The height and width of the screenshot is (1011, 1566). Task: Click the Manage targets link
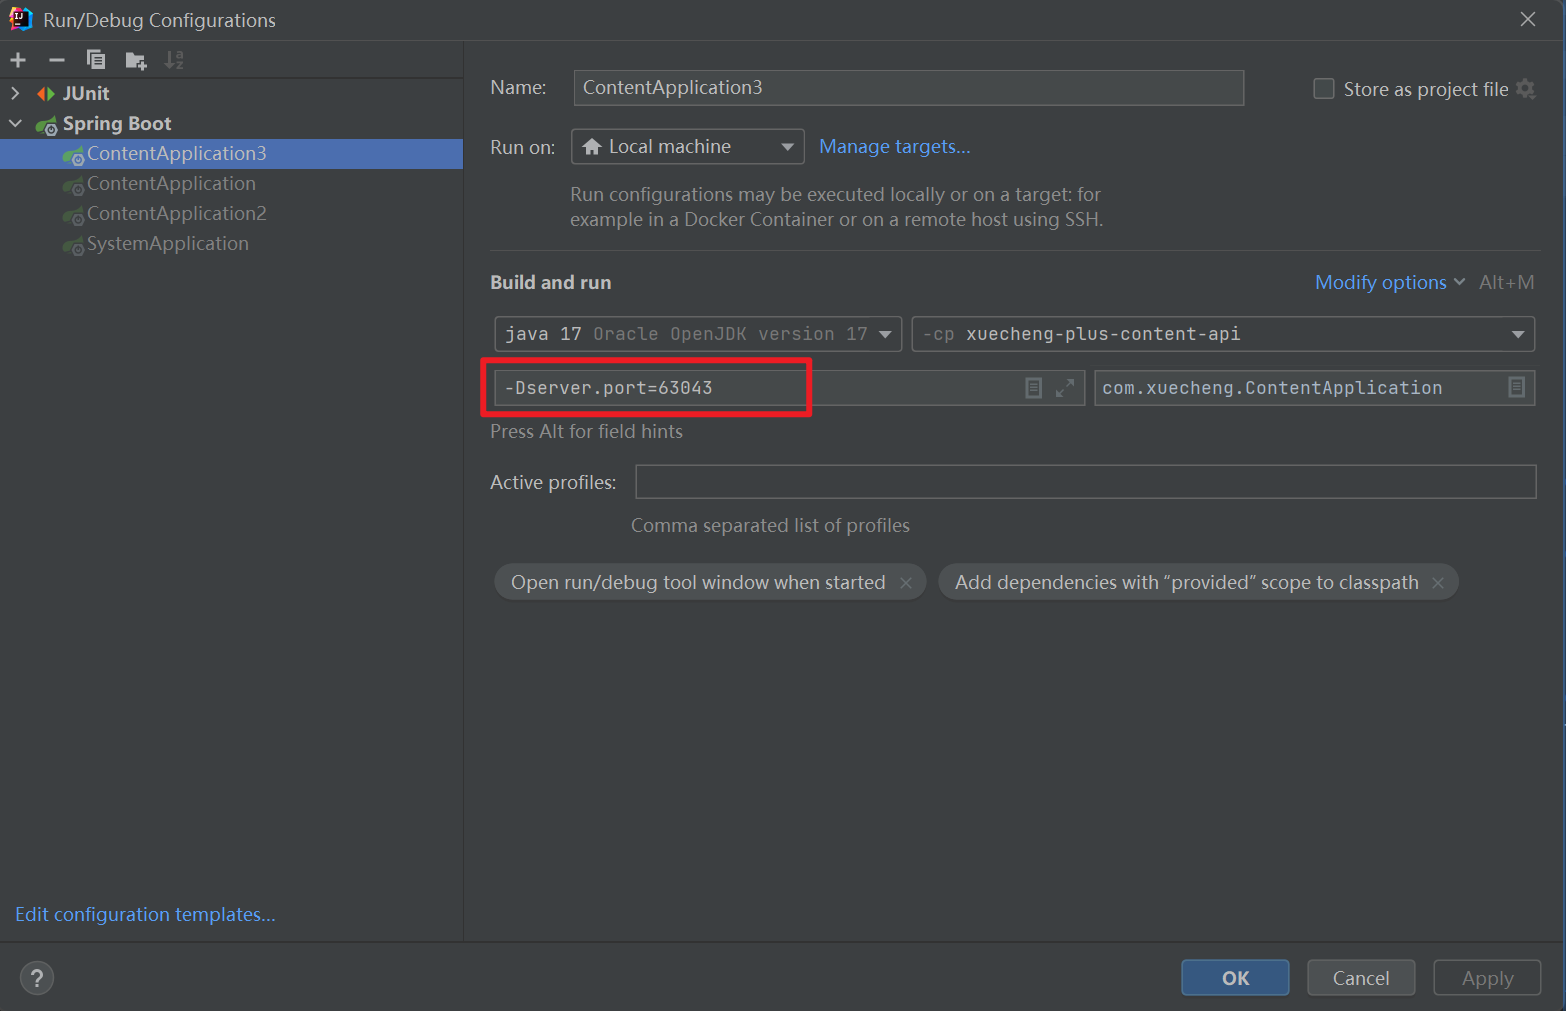tap(895, 147)
